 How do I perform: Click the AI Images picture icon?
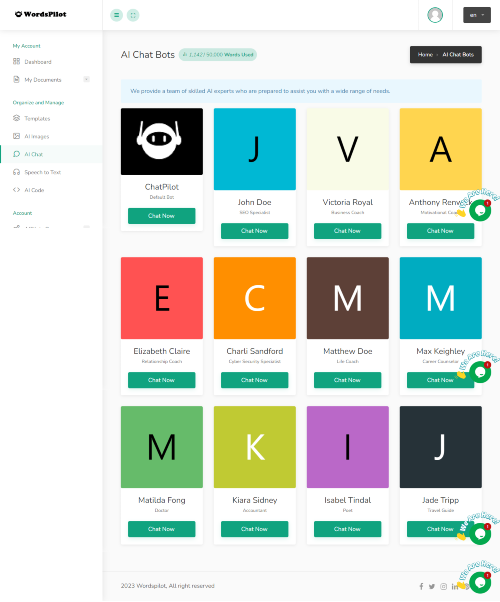(17, 136)
